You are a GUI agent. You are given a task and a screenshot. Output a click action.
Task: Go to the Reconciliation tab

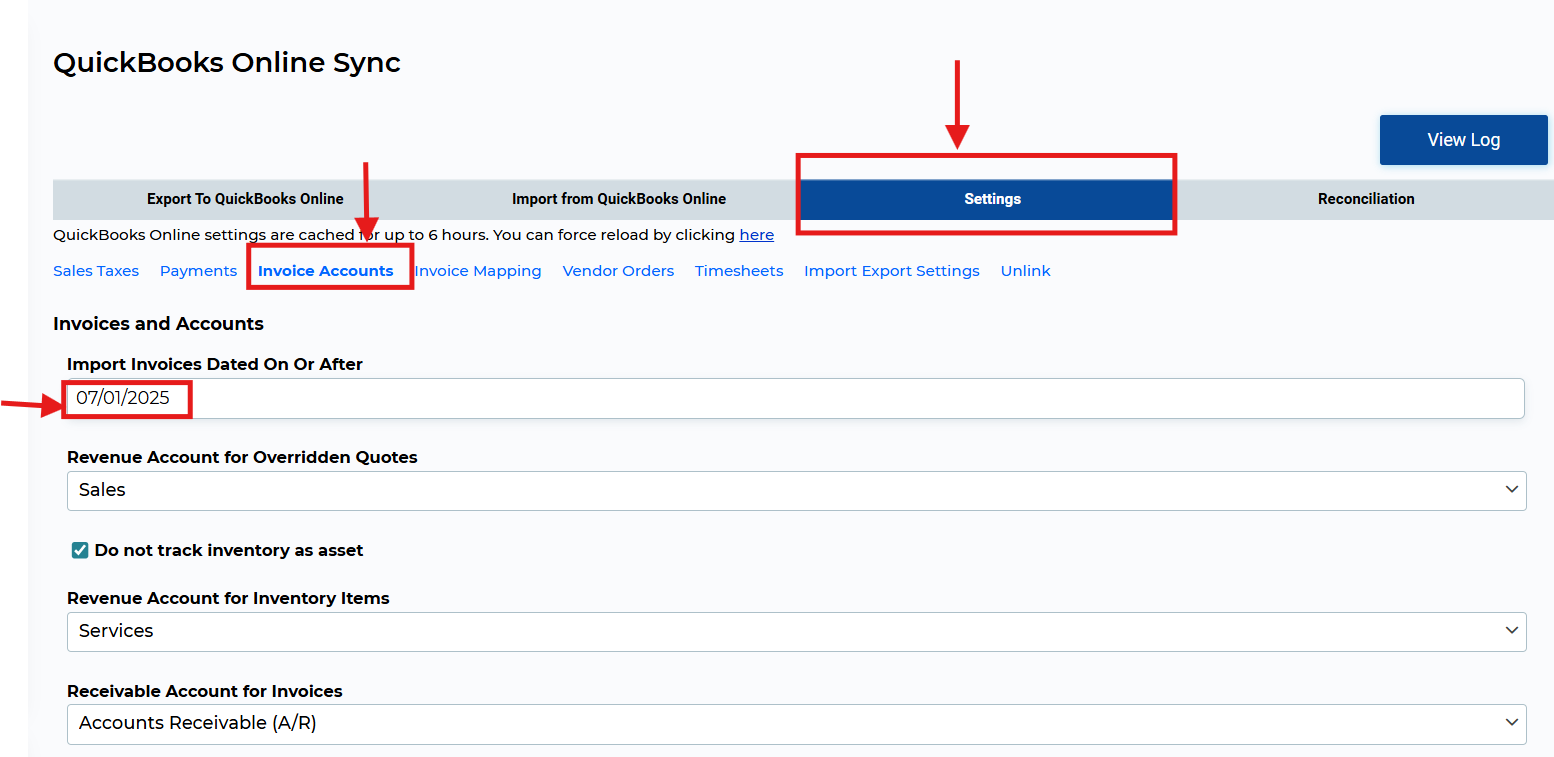[1366, 199]
